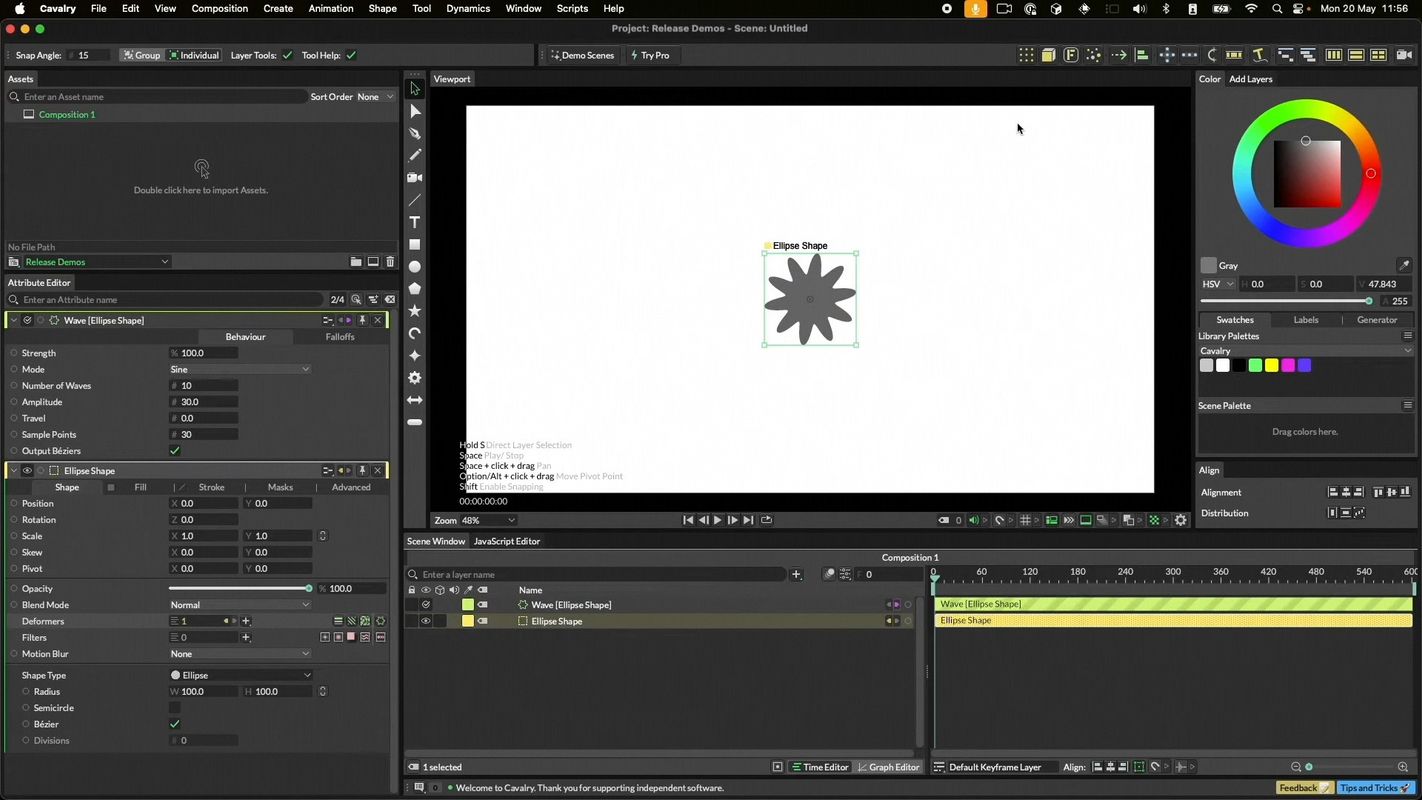
Task: Open the Composition menu
Action: [219, 8]
